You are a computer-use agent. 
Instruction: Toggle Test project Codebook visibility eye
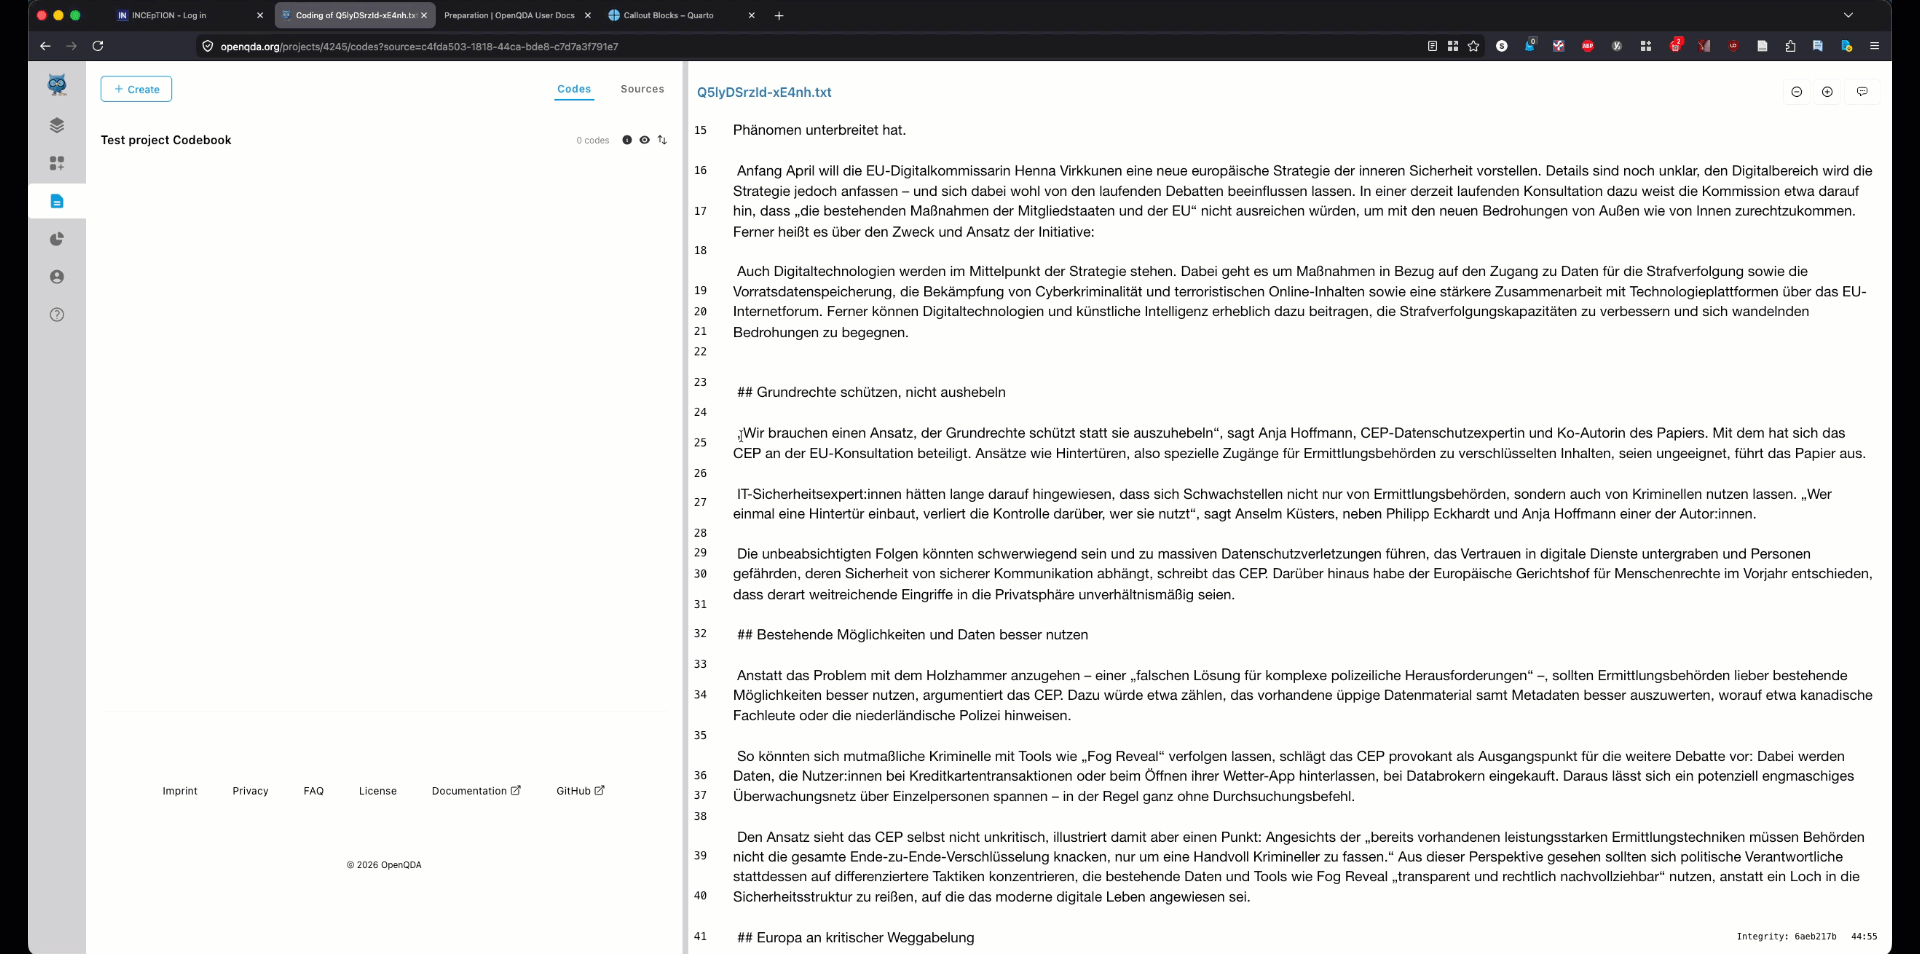pos(645,140)
